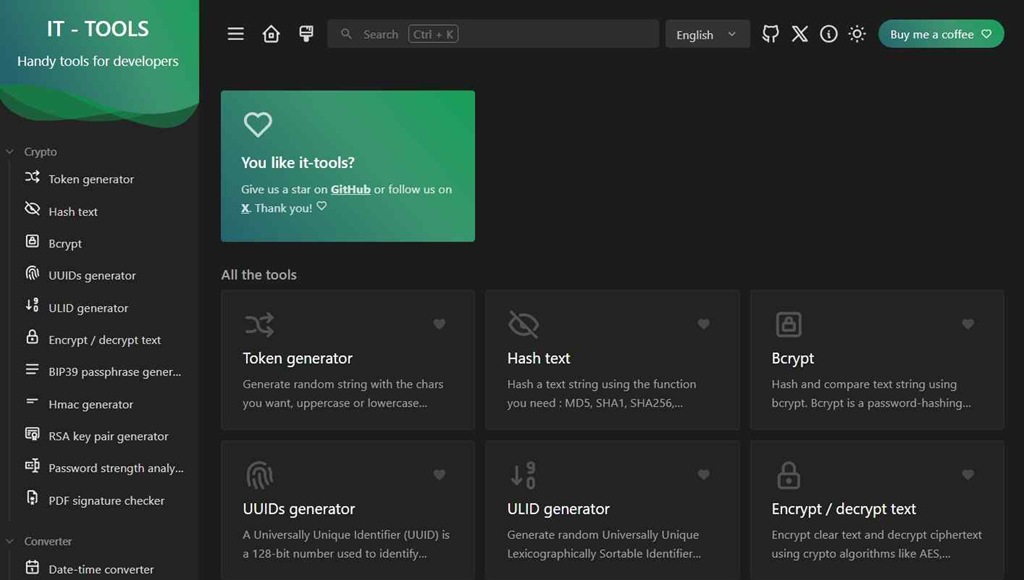Click the Encrypt / decrypt card padlock icon
The width and height of the screenshot is (1024, 580).
tap(788, 475)
